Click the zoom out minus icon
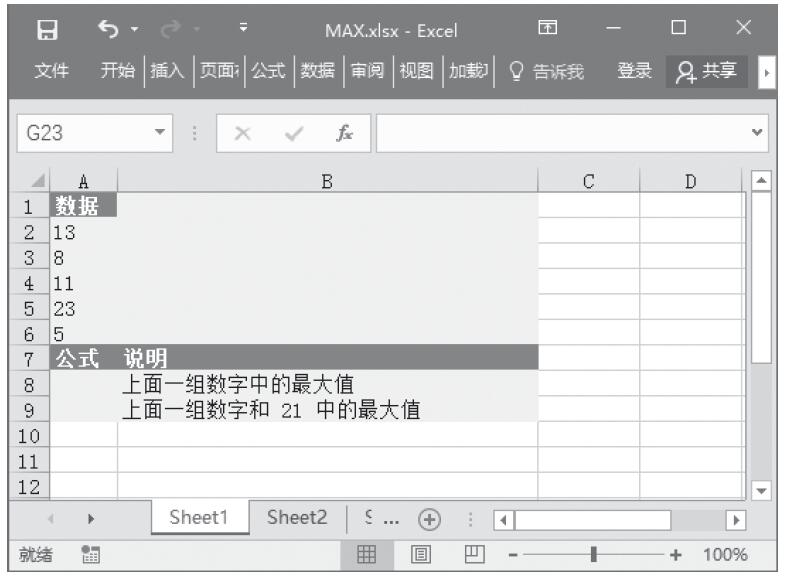This screenshot has width=785, height=577. pos(514,554)
